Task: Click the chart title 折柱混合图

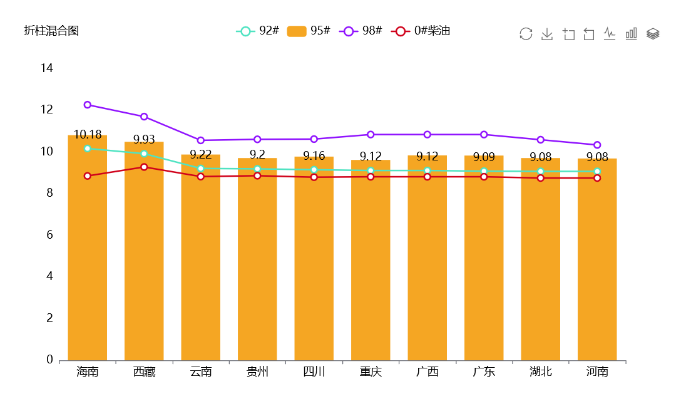Action: [x=51, y=31]
